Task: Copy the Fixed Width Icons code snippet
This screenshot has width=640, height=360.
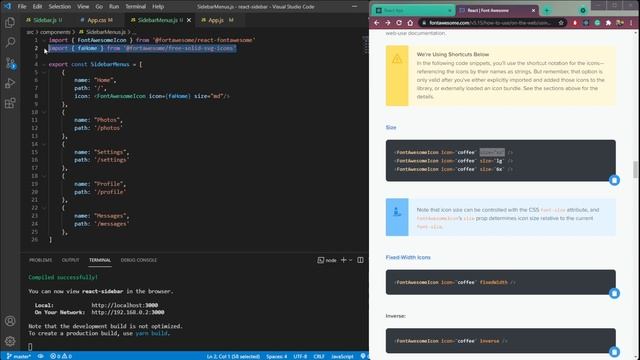Action: [614, 293]
